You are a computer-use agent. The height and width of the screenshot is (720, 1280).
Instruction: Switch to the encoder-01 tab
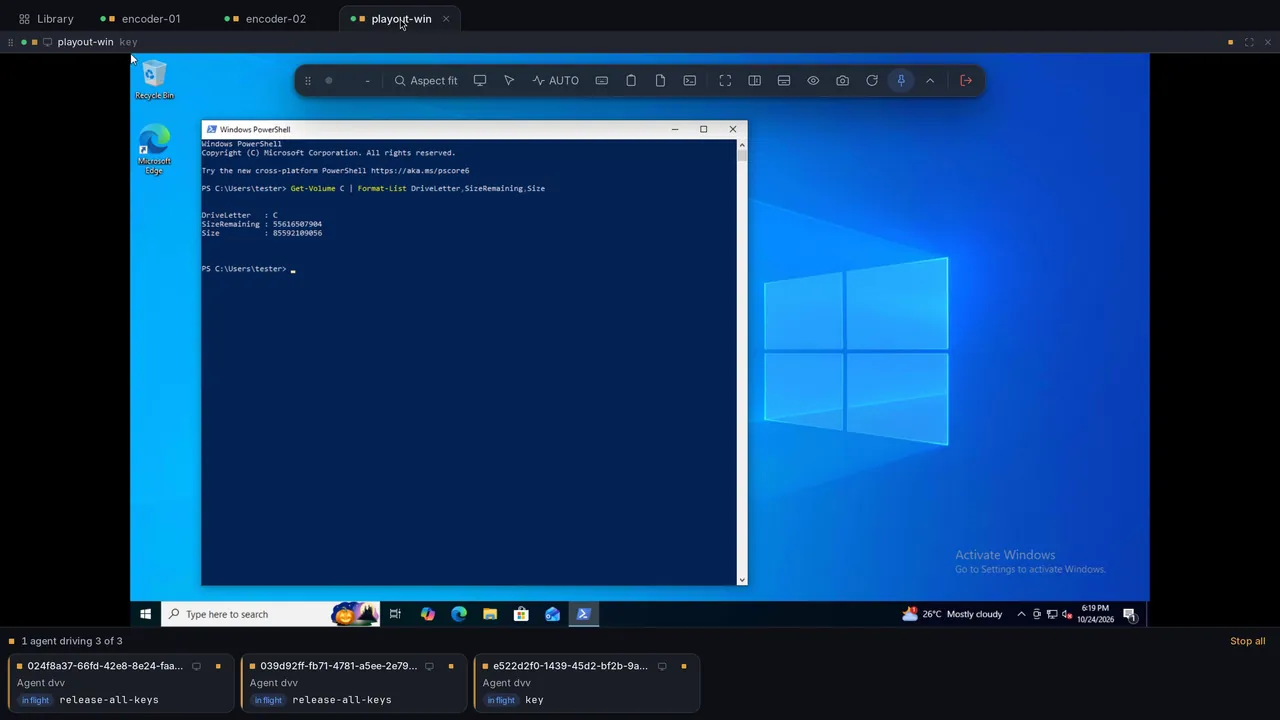point(141,19)
